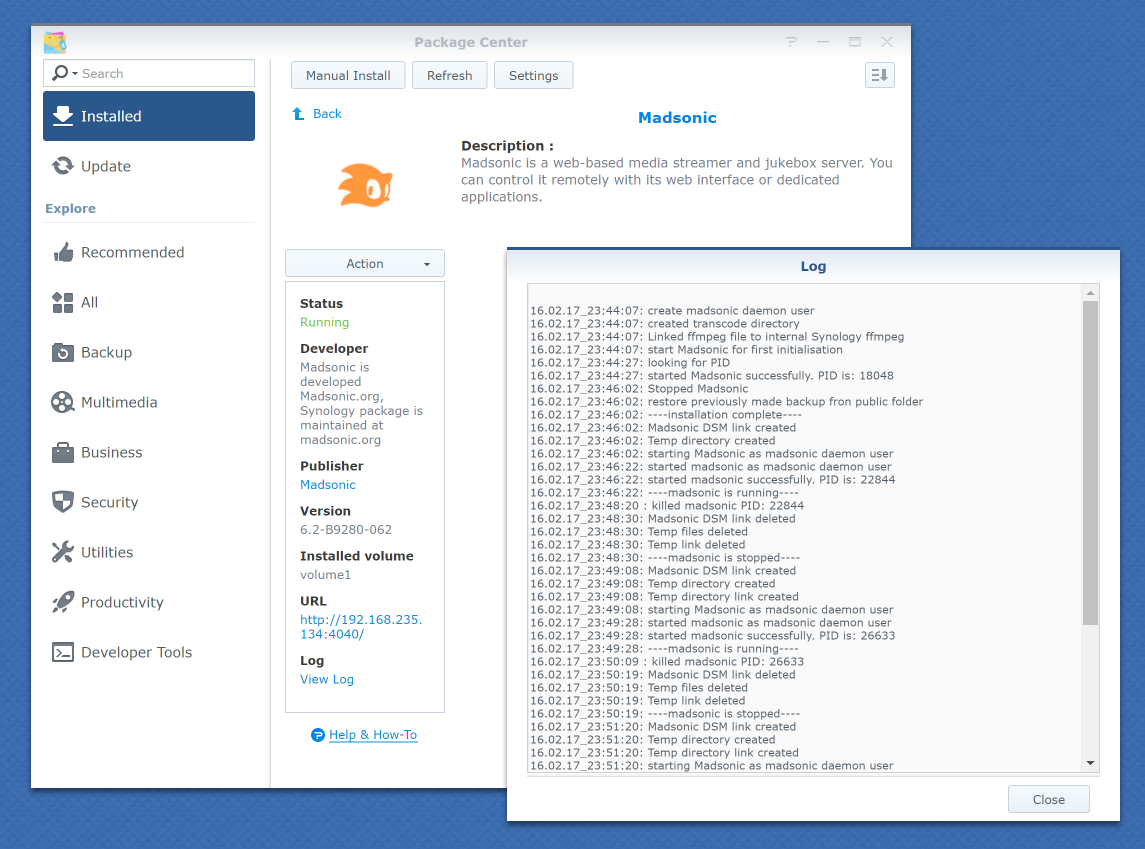
Task: Click the Madsonic package title
Action: (678, 118)
